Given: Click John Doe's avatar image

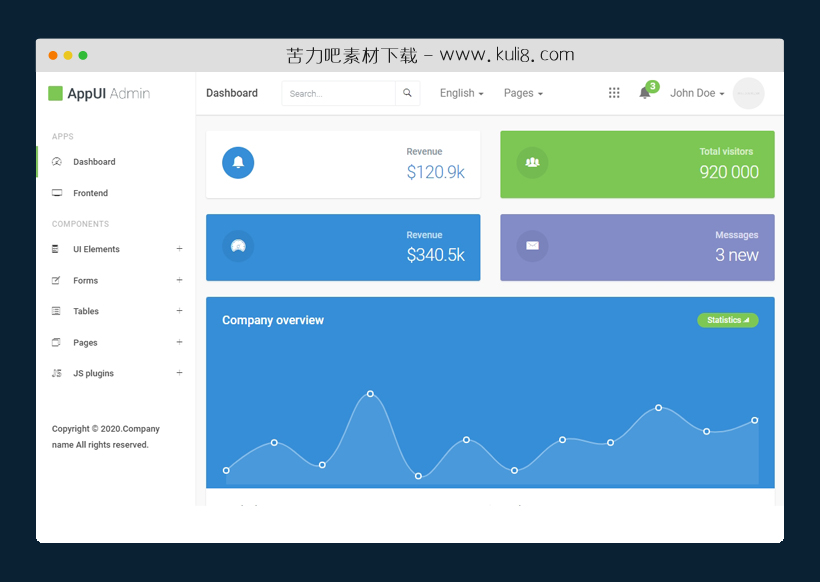Looking at the screenshot, I should [748, 93].
